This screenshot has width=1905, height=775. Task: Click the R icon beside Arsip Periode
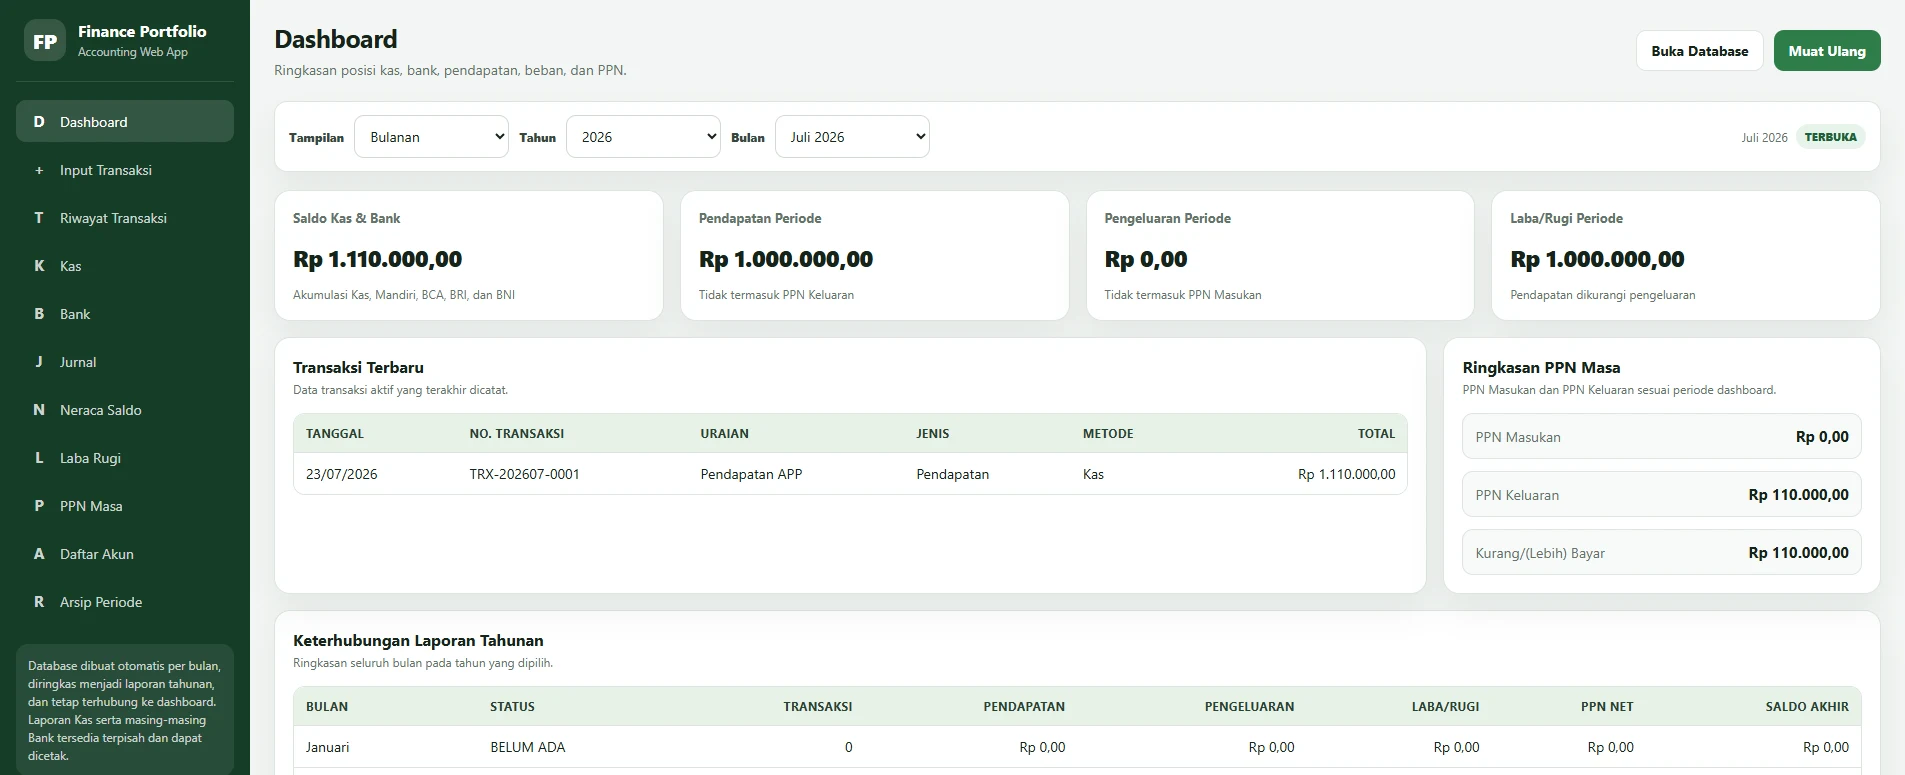(x=39, y=602)
